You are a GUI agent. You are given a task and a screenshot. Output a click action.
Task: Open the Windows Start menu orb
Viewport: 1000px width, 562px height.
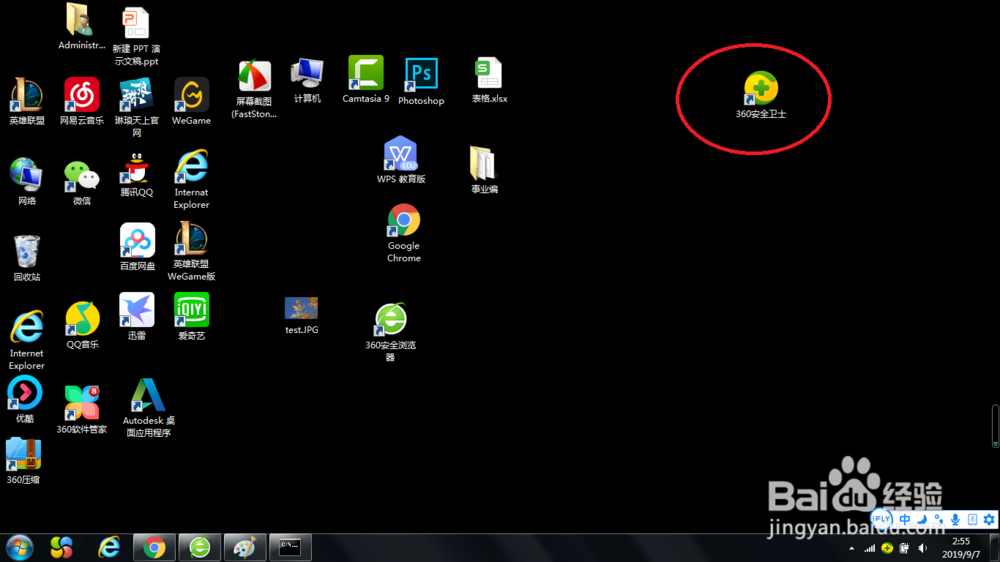(x=20, y=547)
